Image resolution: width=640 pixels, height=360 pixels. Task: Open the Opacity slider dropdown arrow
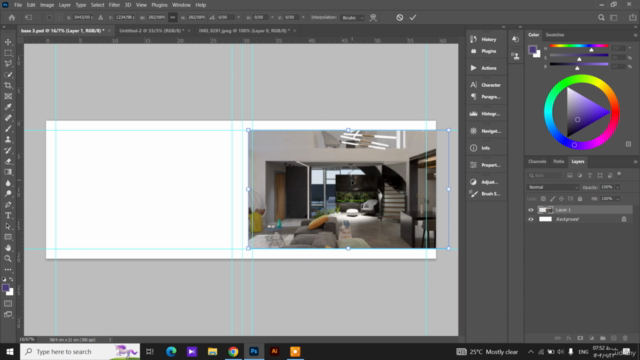[x=618, y=187]
